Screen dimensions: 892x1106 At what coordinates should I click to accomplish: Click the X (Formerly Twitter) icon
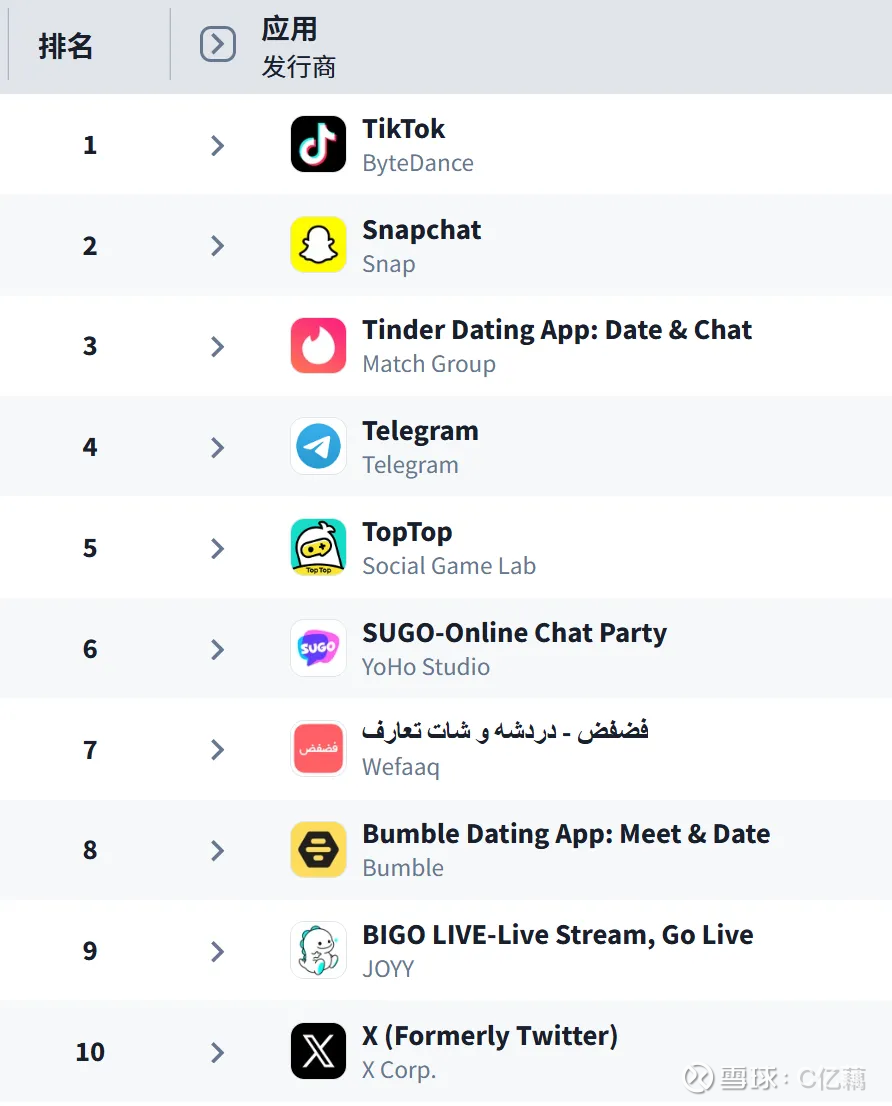(x=318, y=1051)
